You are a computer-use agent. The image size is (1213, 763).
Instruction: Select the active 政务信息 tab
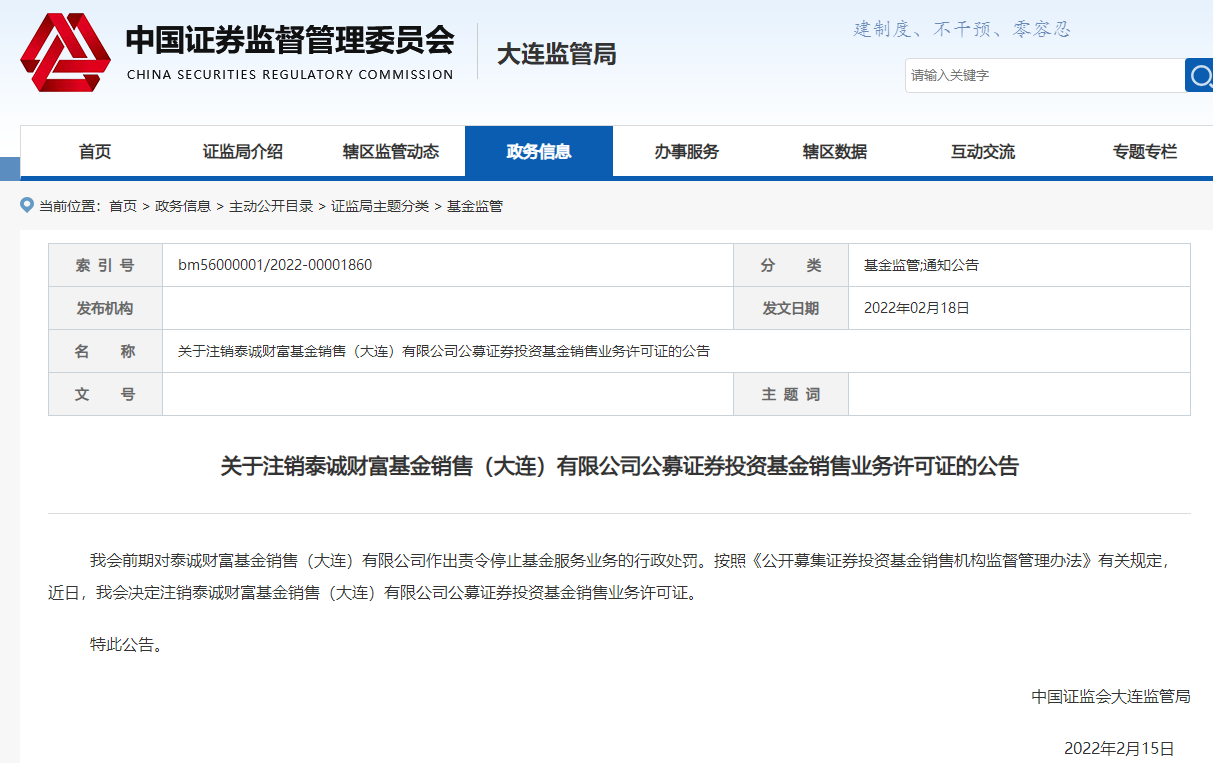[539, 152]
